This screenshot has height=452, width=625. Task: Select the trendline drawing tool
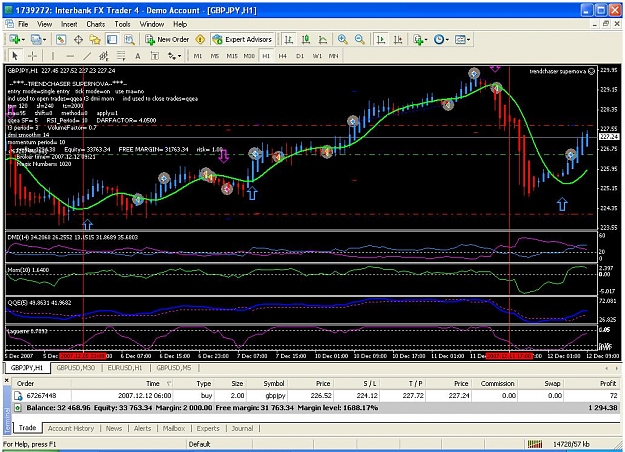coord(87,56)
